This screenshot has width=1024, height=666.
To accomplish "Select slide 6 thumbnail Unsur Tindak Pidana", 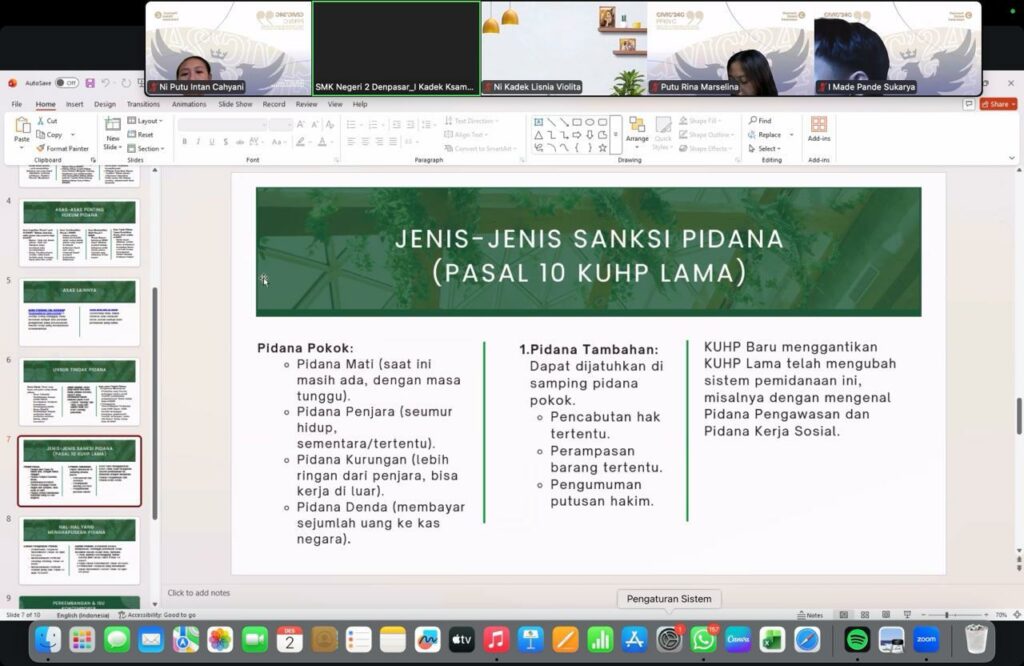I will click(x=80, y=390).
